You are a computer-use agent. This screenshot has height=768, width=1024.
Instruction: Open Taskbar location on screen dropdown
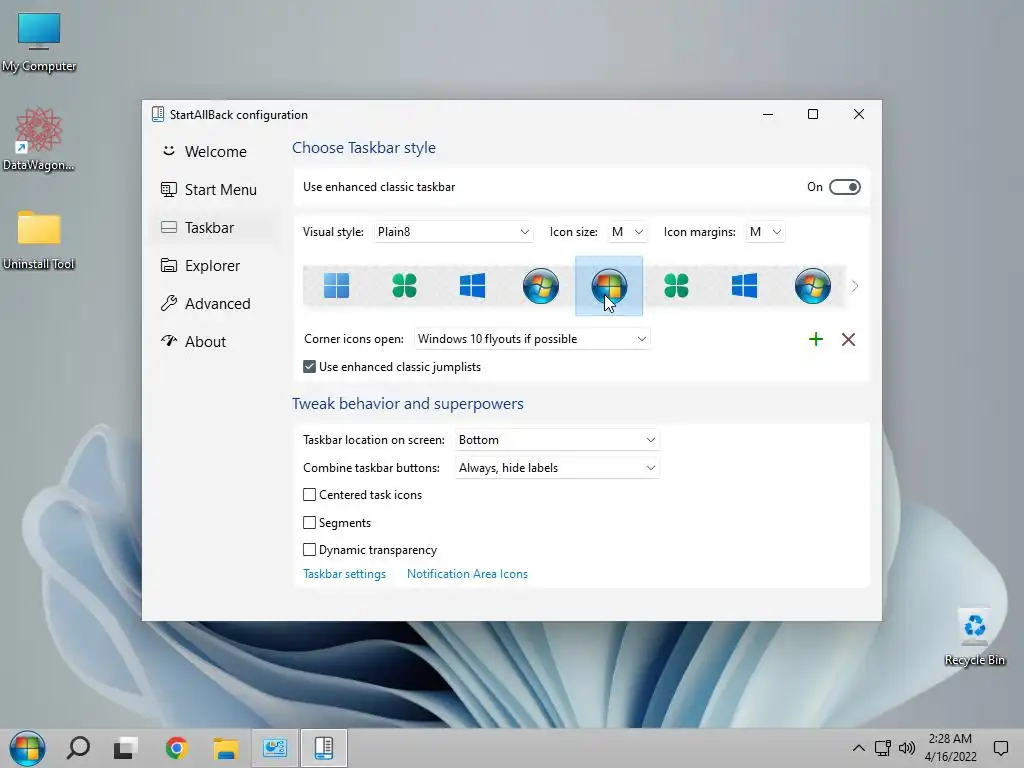pyautogui.click(x=557, y=440)
